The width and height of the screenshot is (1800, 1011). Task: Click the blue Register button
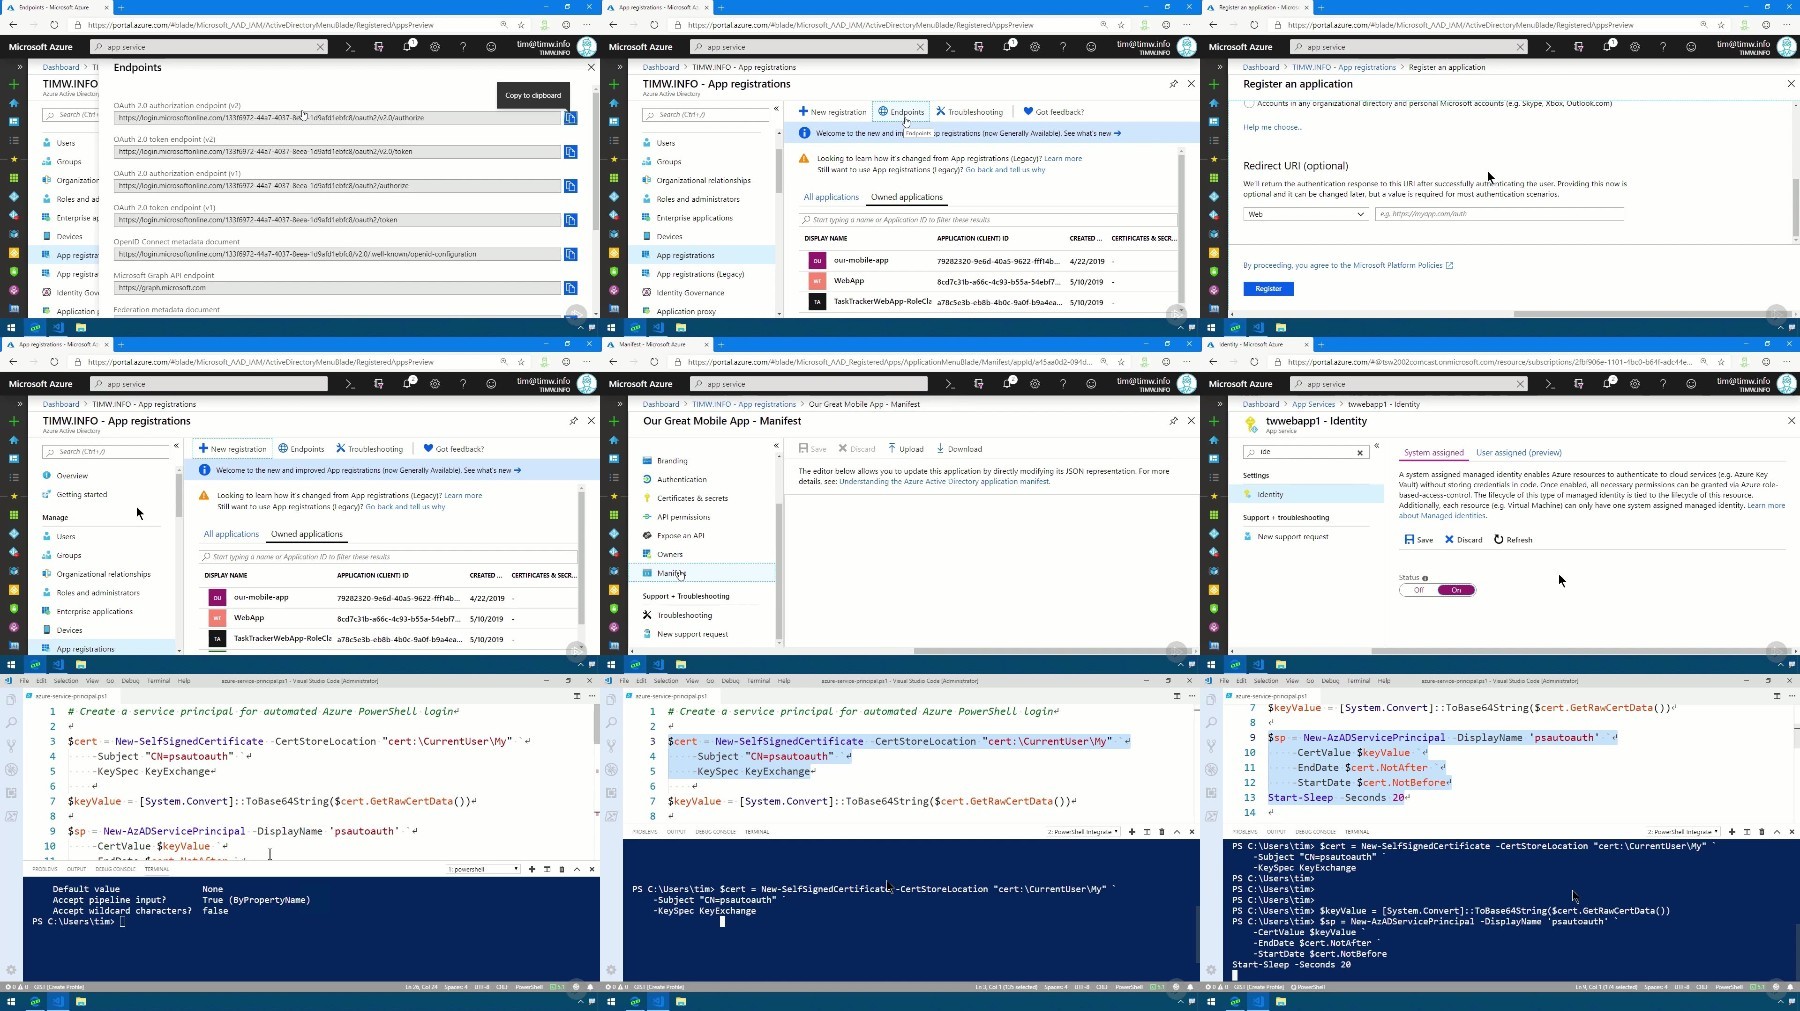[1268, 289]
